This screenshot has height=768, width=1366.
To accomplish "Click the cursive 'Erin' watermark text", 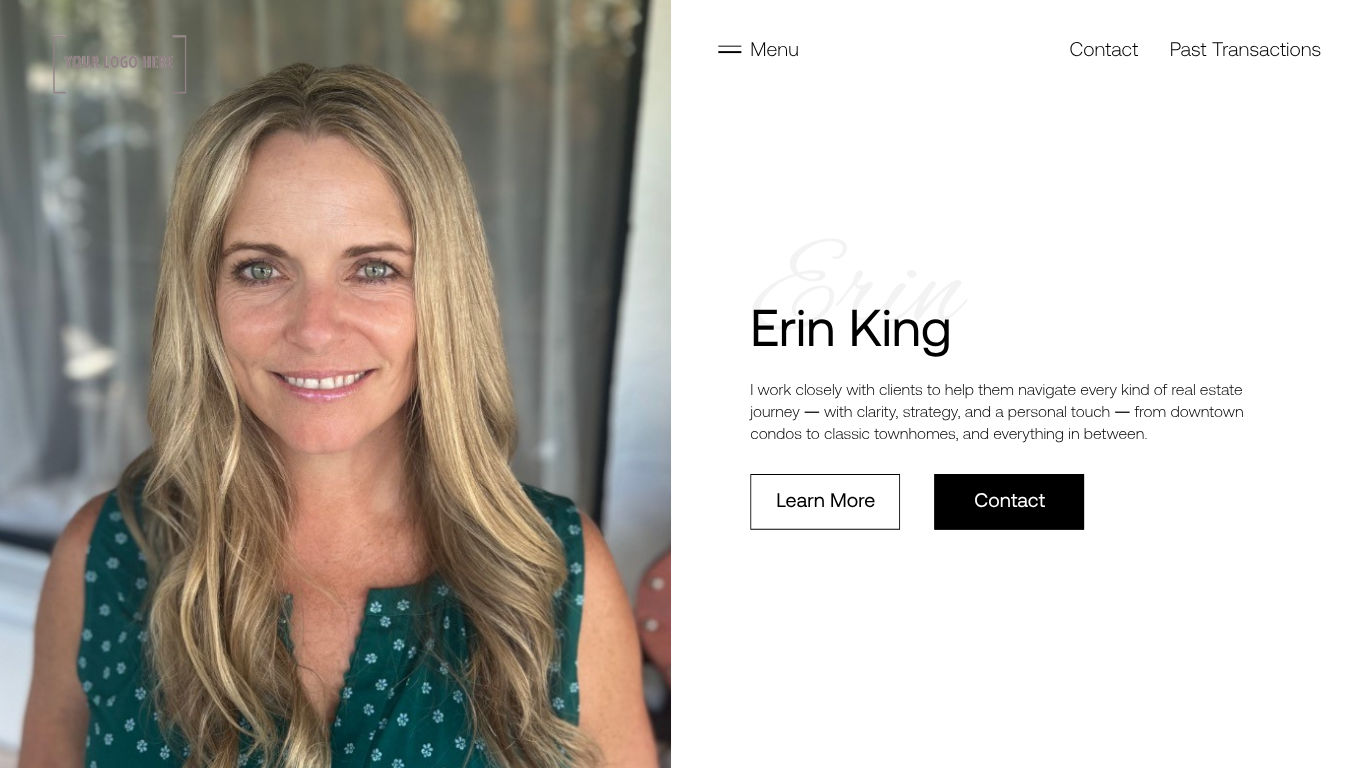I will coord(860,280).
